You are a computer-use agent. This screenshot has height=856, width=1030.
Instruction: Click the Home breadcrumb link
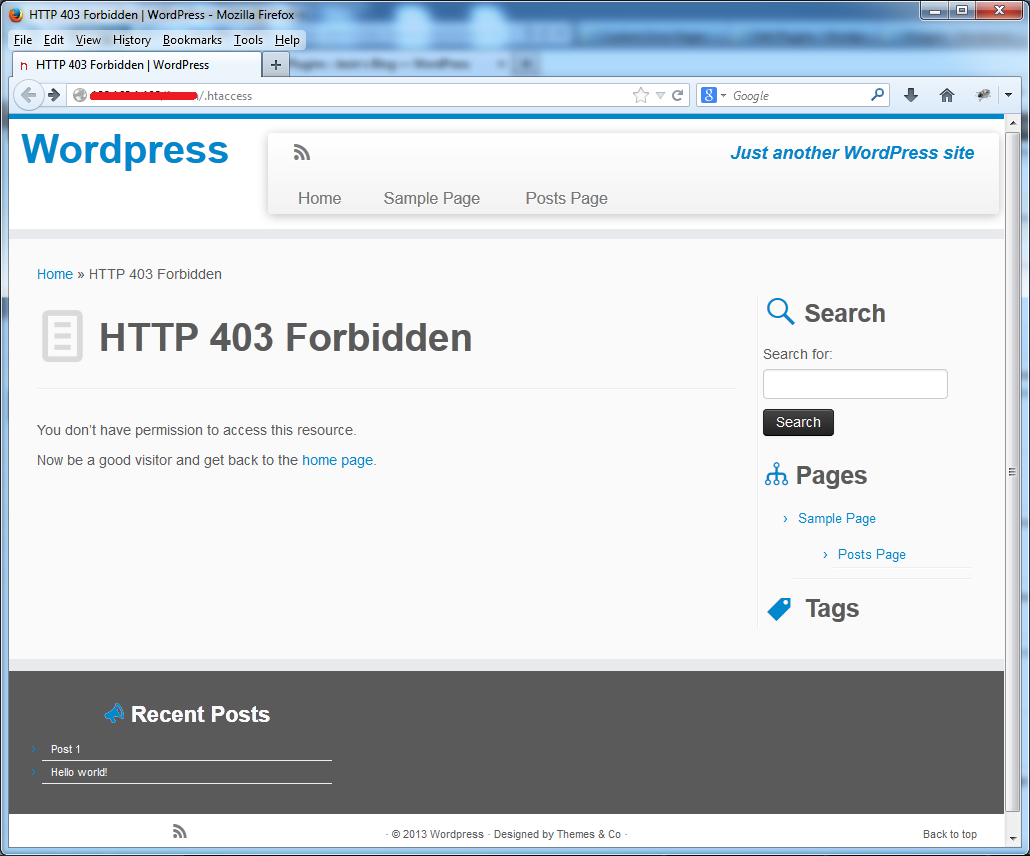click(55, 274)
